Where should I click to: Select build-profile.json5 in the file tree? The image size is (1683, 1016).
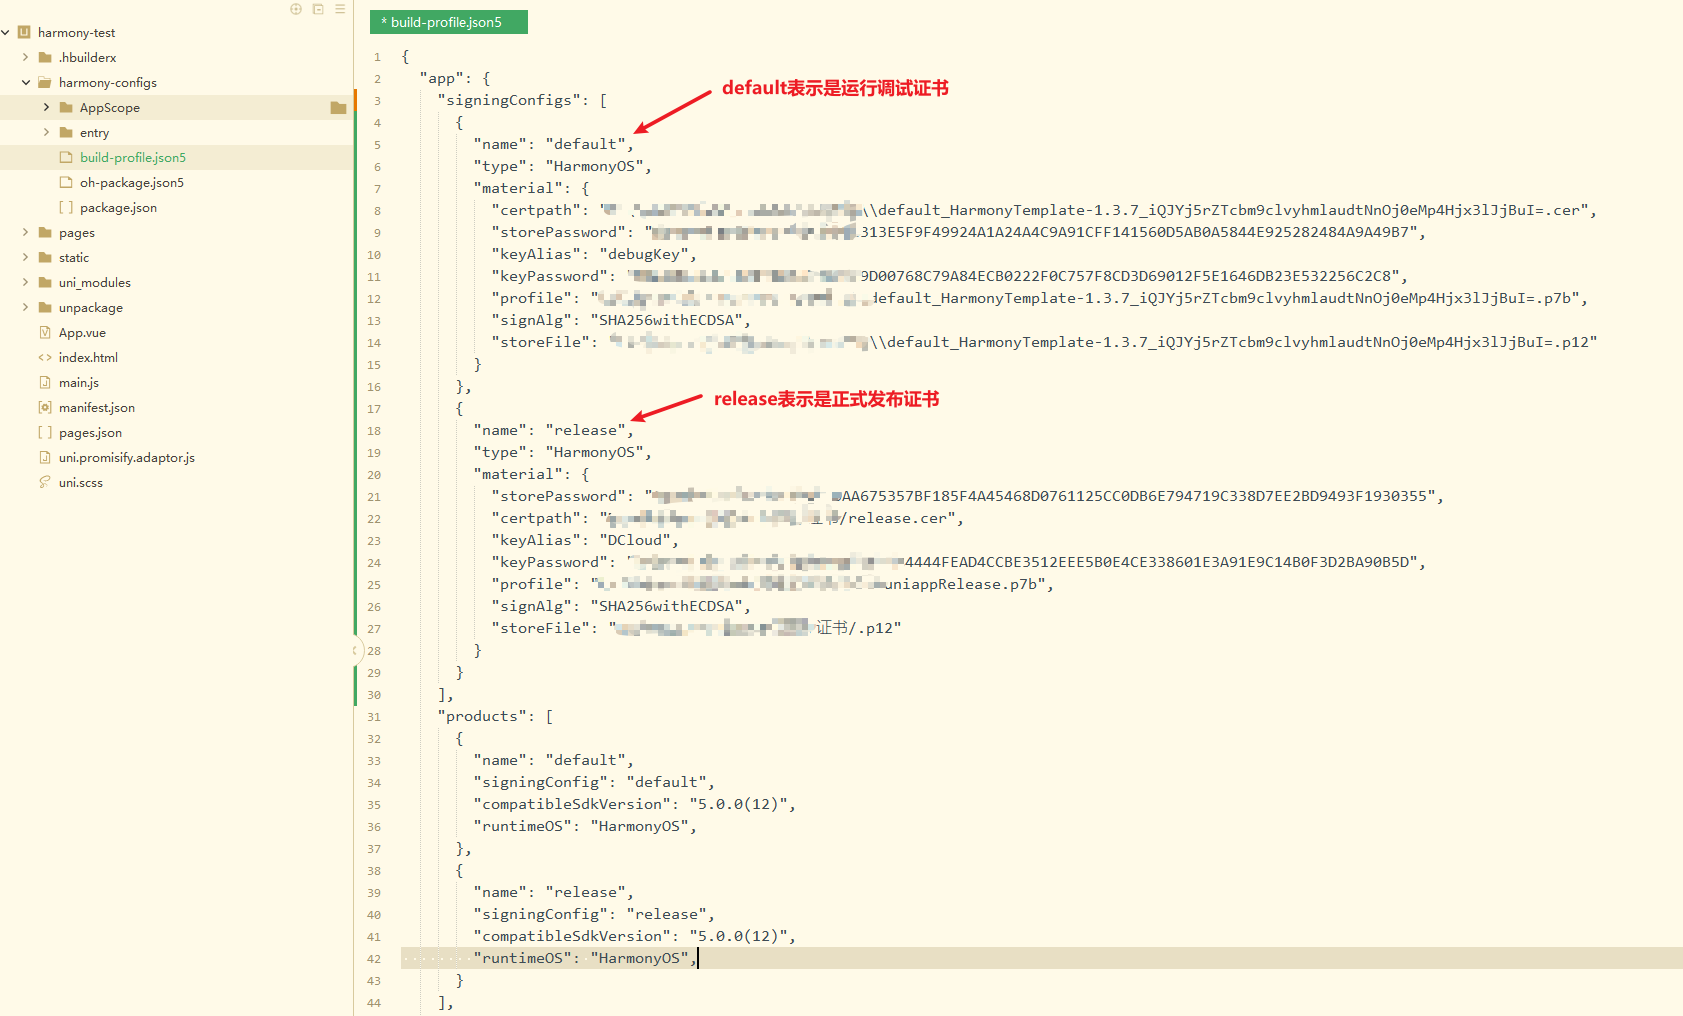point(133,158)
